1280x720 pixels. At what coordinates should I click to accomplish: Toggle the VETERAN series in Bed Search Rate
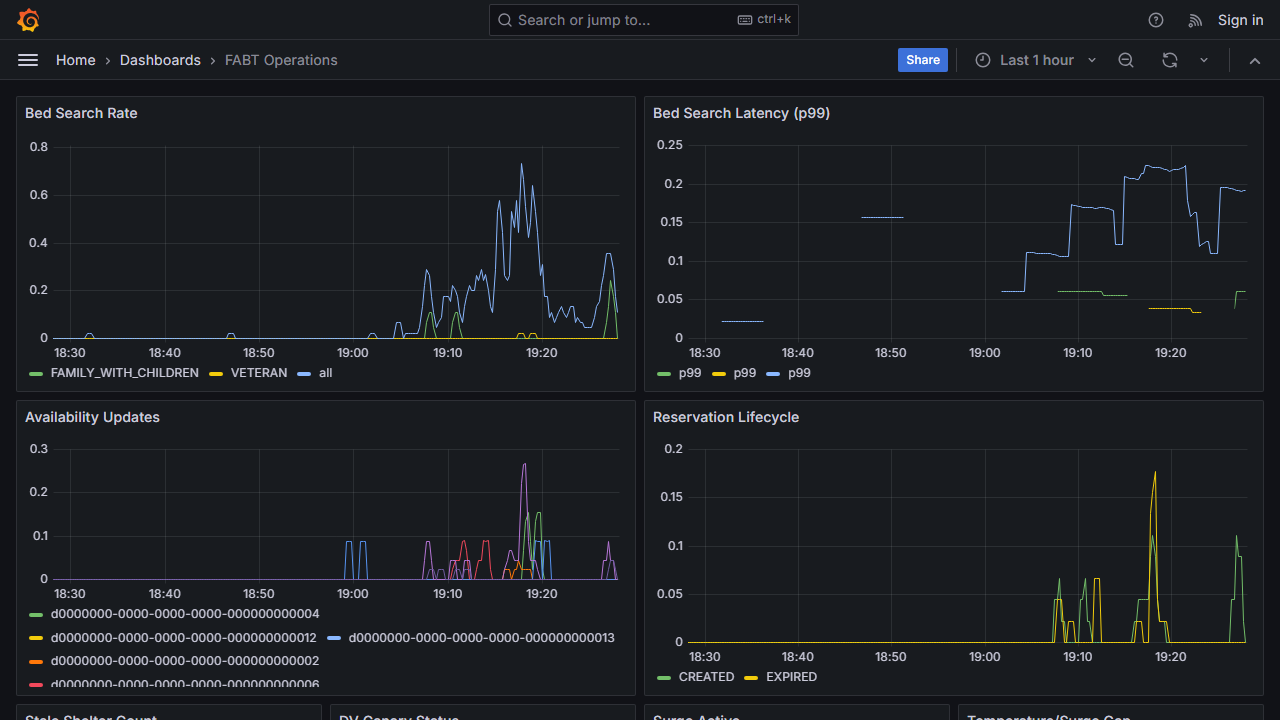pyautogui.click(x=258, y=373)
